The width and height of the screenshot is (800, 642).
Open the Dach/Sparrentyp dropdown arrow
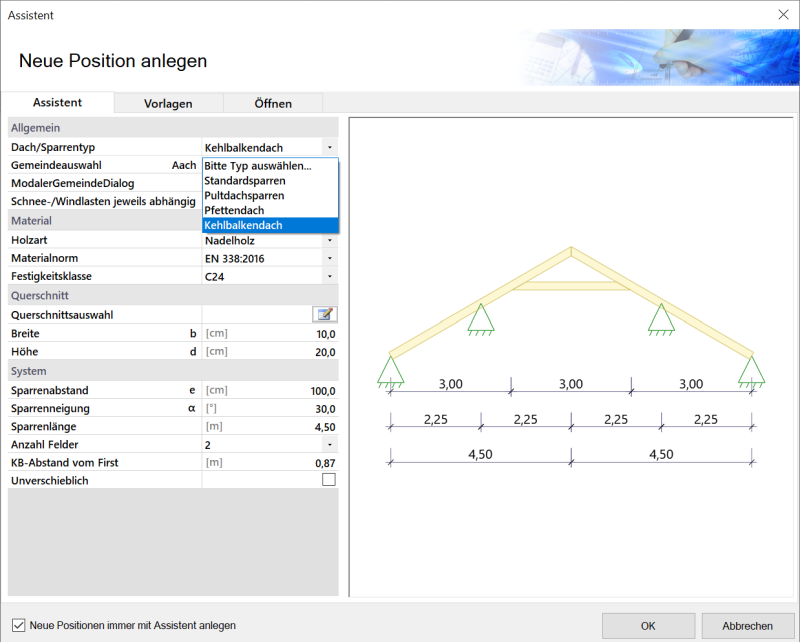[x=330, y=147]
